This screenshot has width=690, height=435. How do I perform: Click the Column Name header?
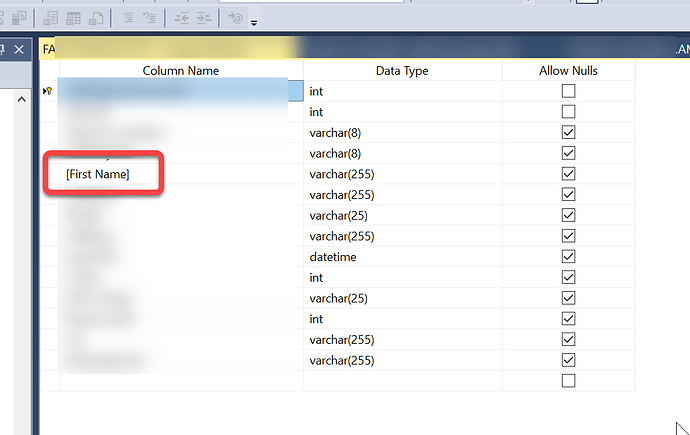(180, 70)
